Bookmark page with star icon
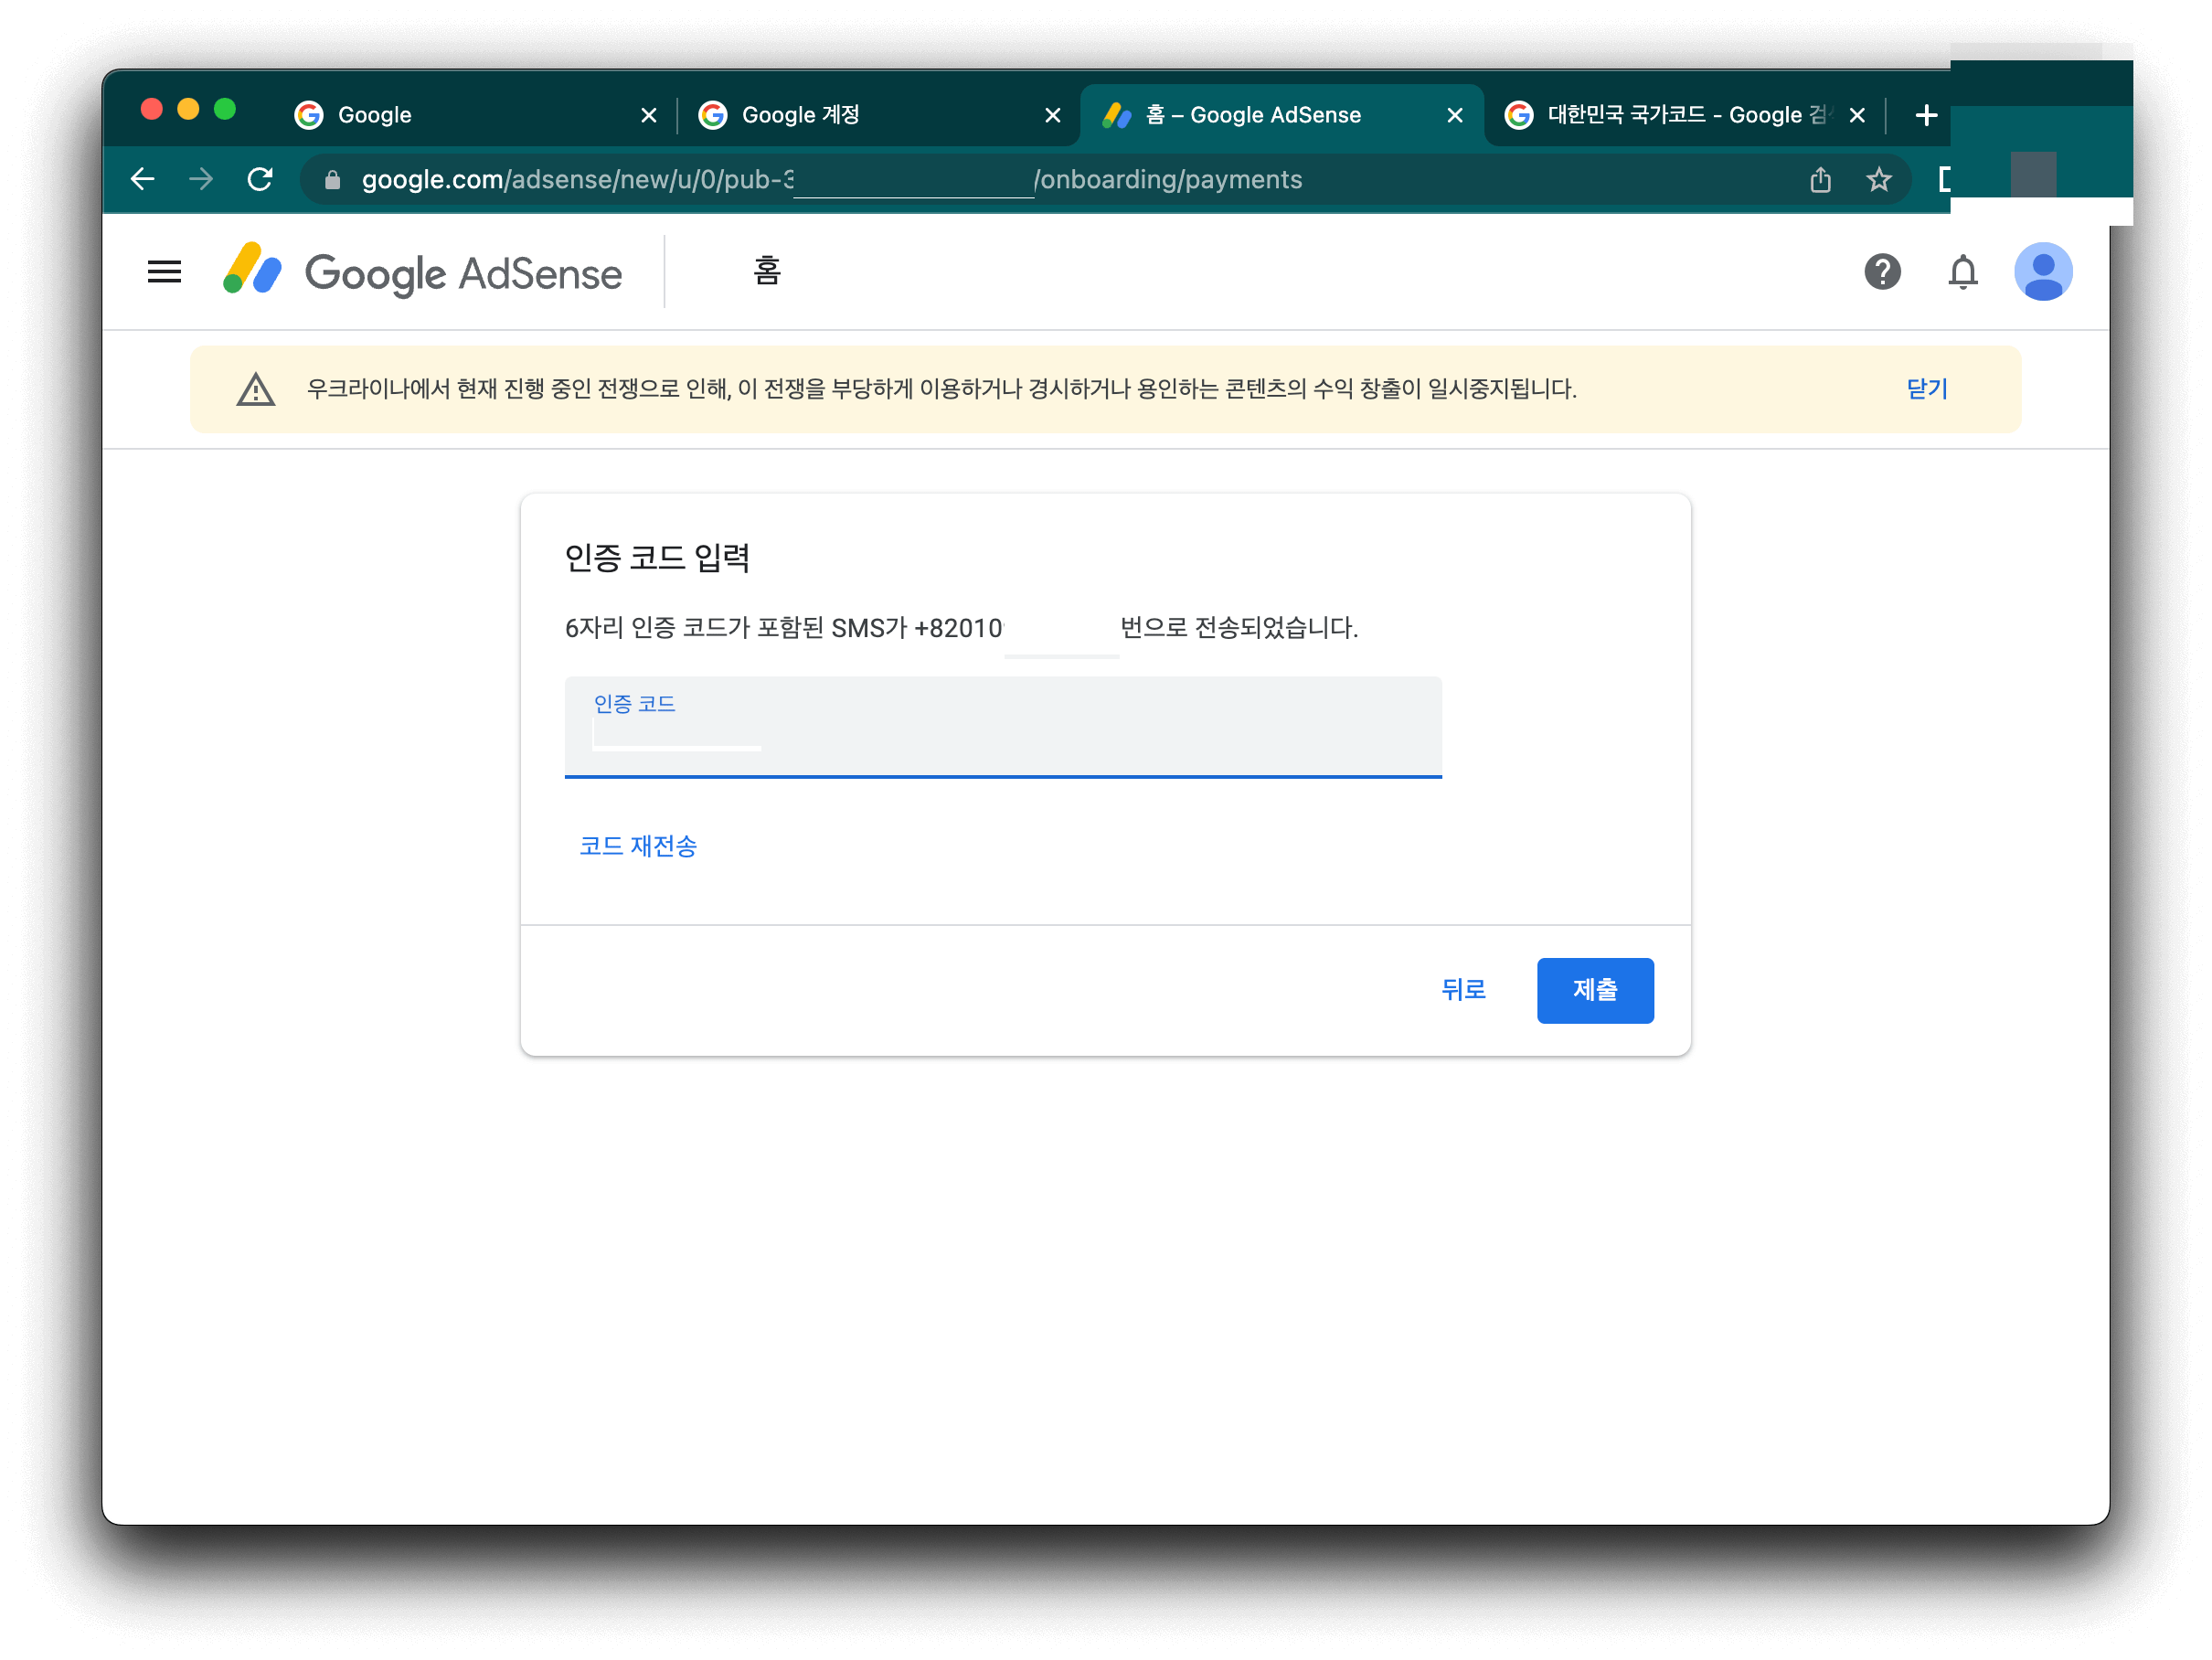 [x=1879, y=180]
